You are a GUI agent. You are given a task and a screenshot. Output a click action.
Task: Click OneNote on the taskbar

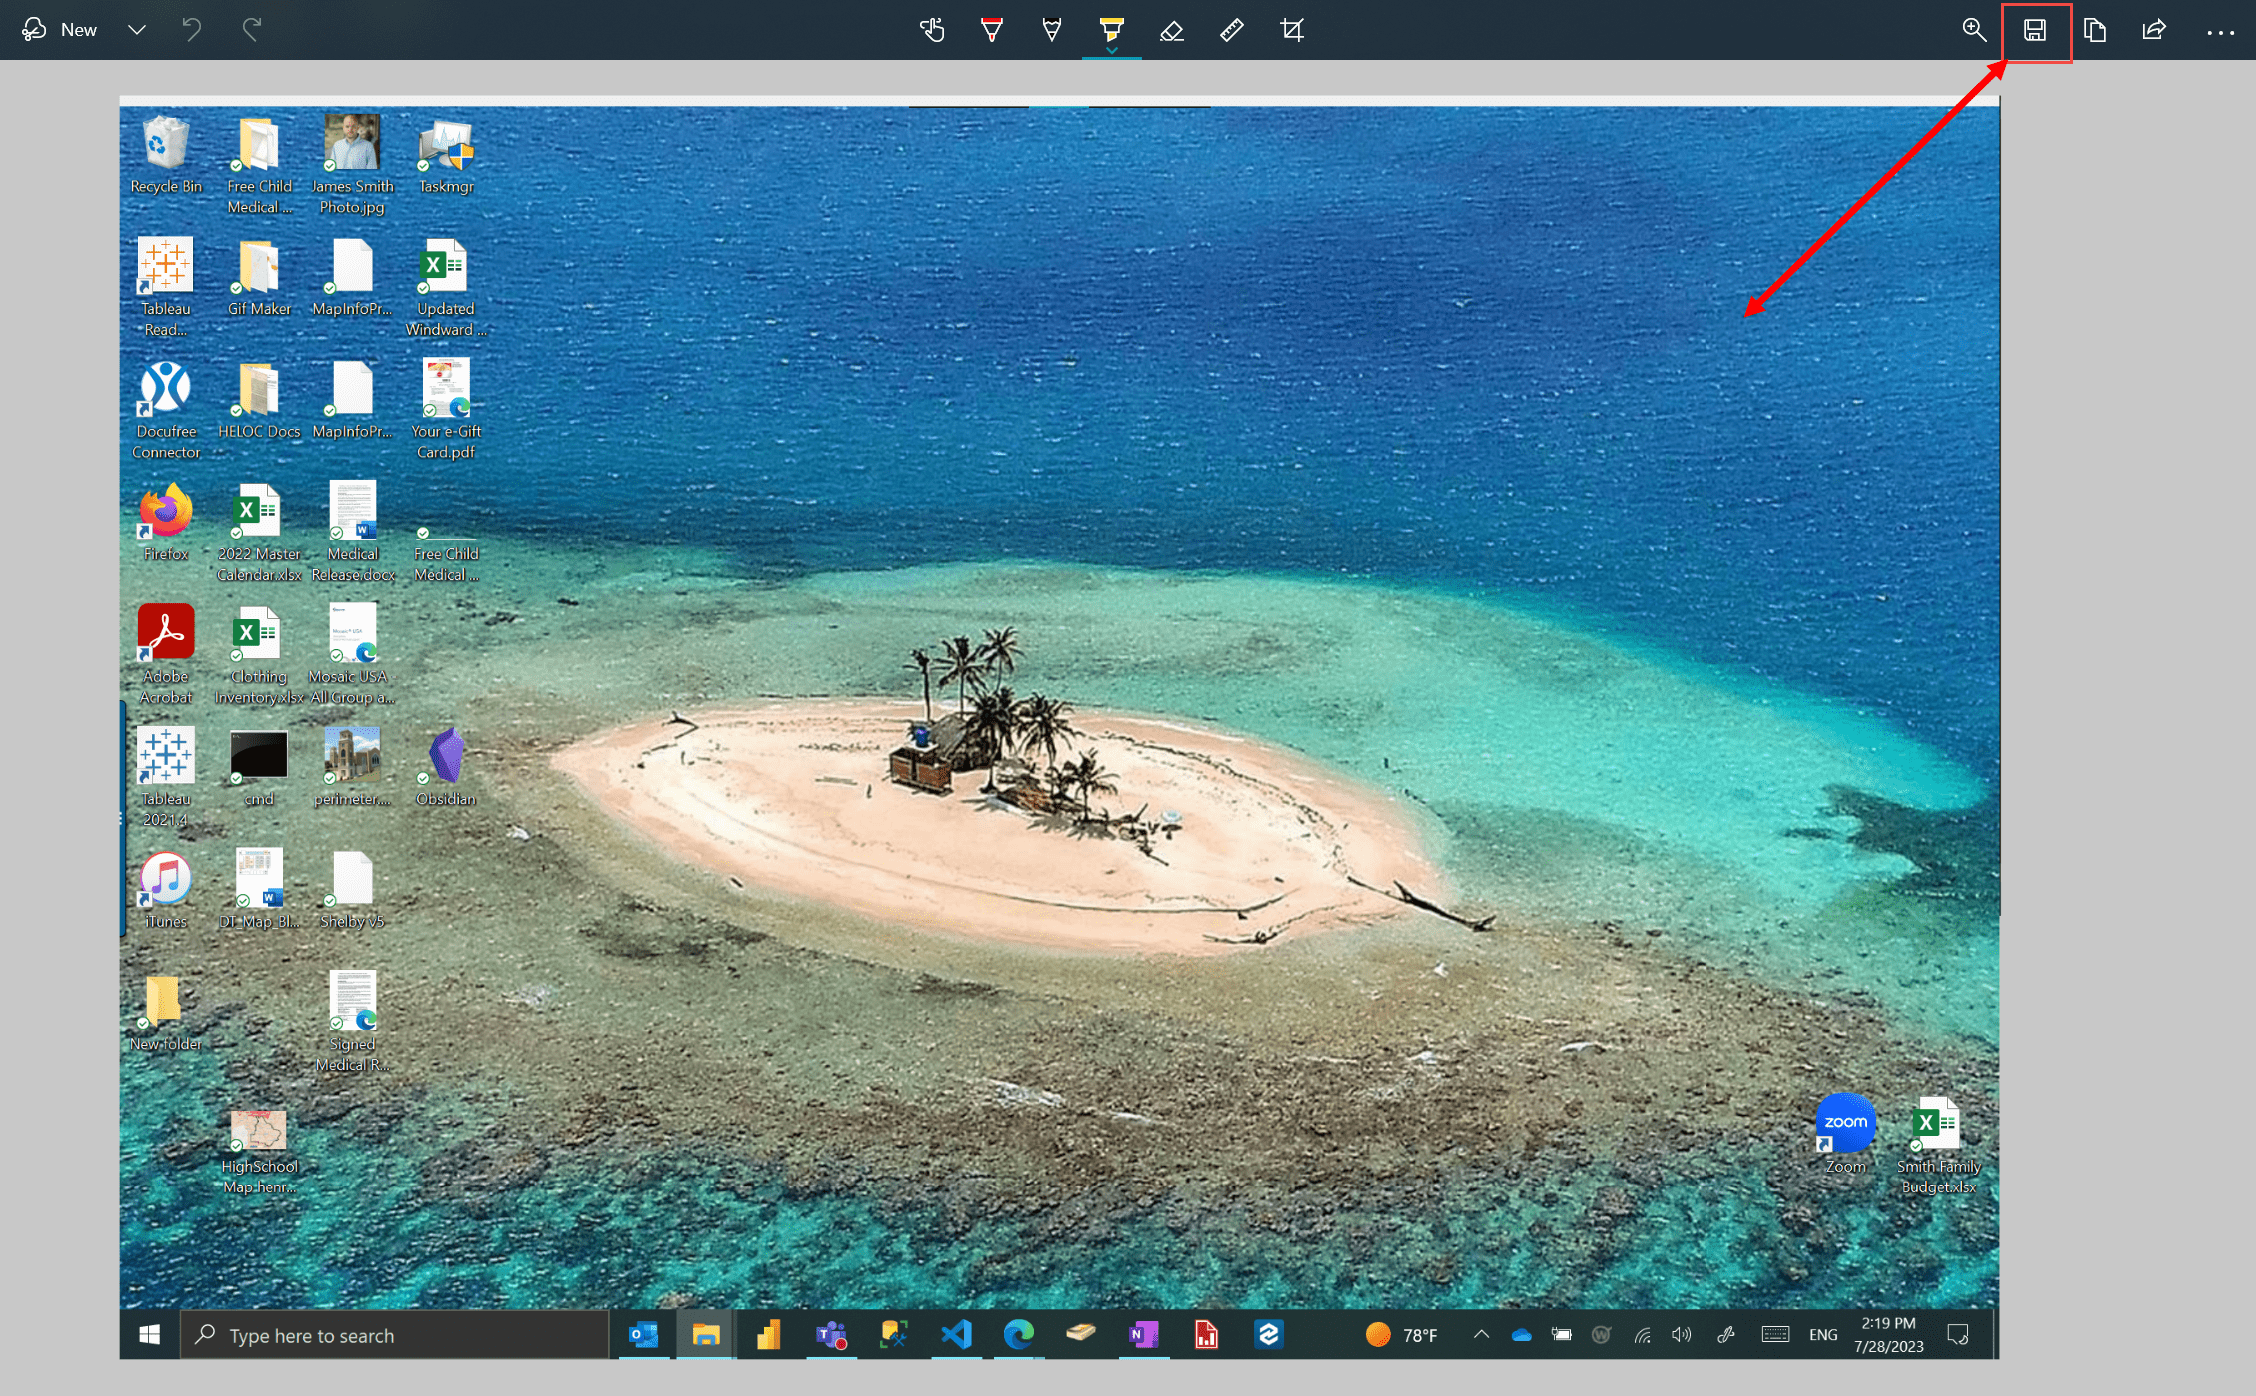click(x=1143, y=1335)
